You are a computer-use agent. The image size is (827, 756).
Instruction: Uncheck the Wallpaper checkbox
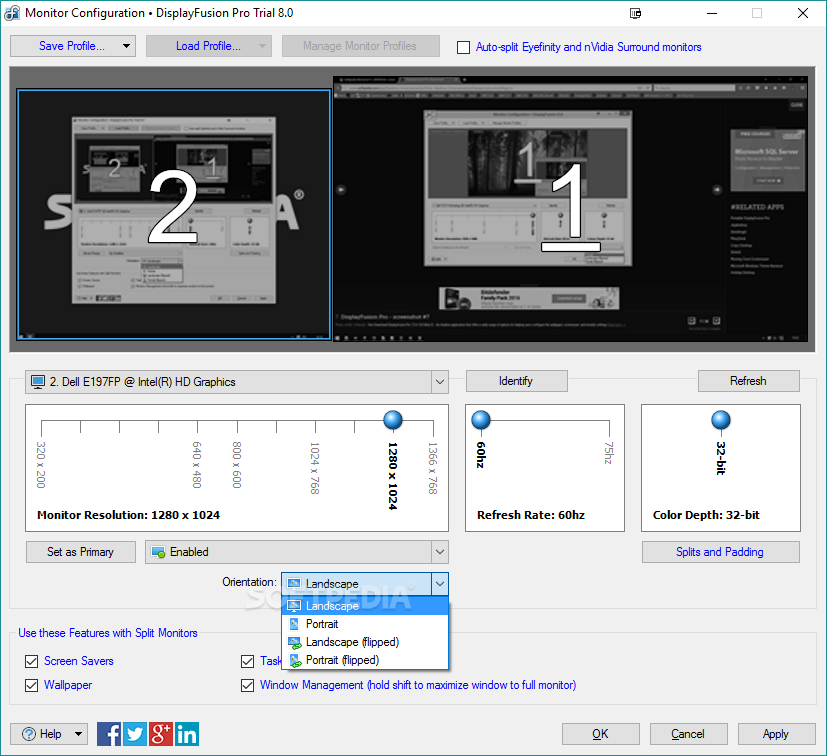32,685
